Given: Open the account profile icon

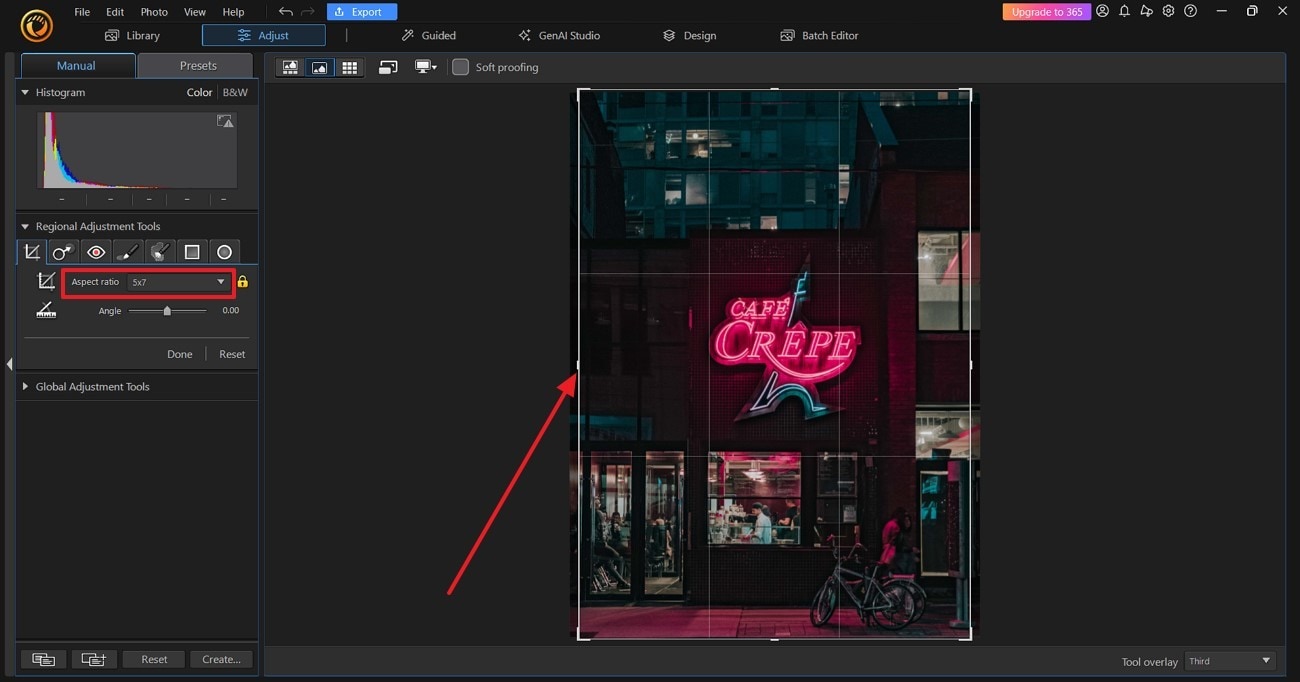Looking at the screenshot, I should point(1102,11).
